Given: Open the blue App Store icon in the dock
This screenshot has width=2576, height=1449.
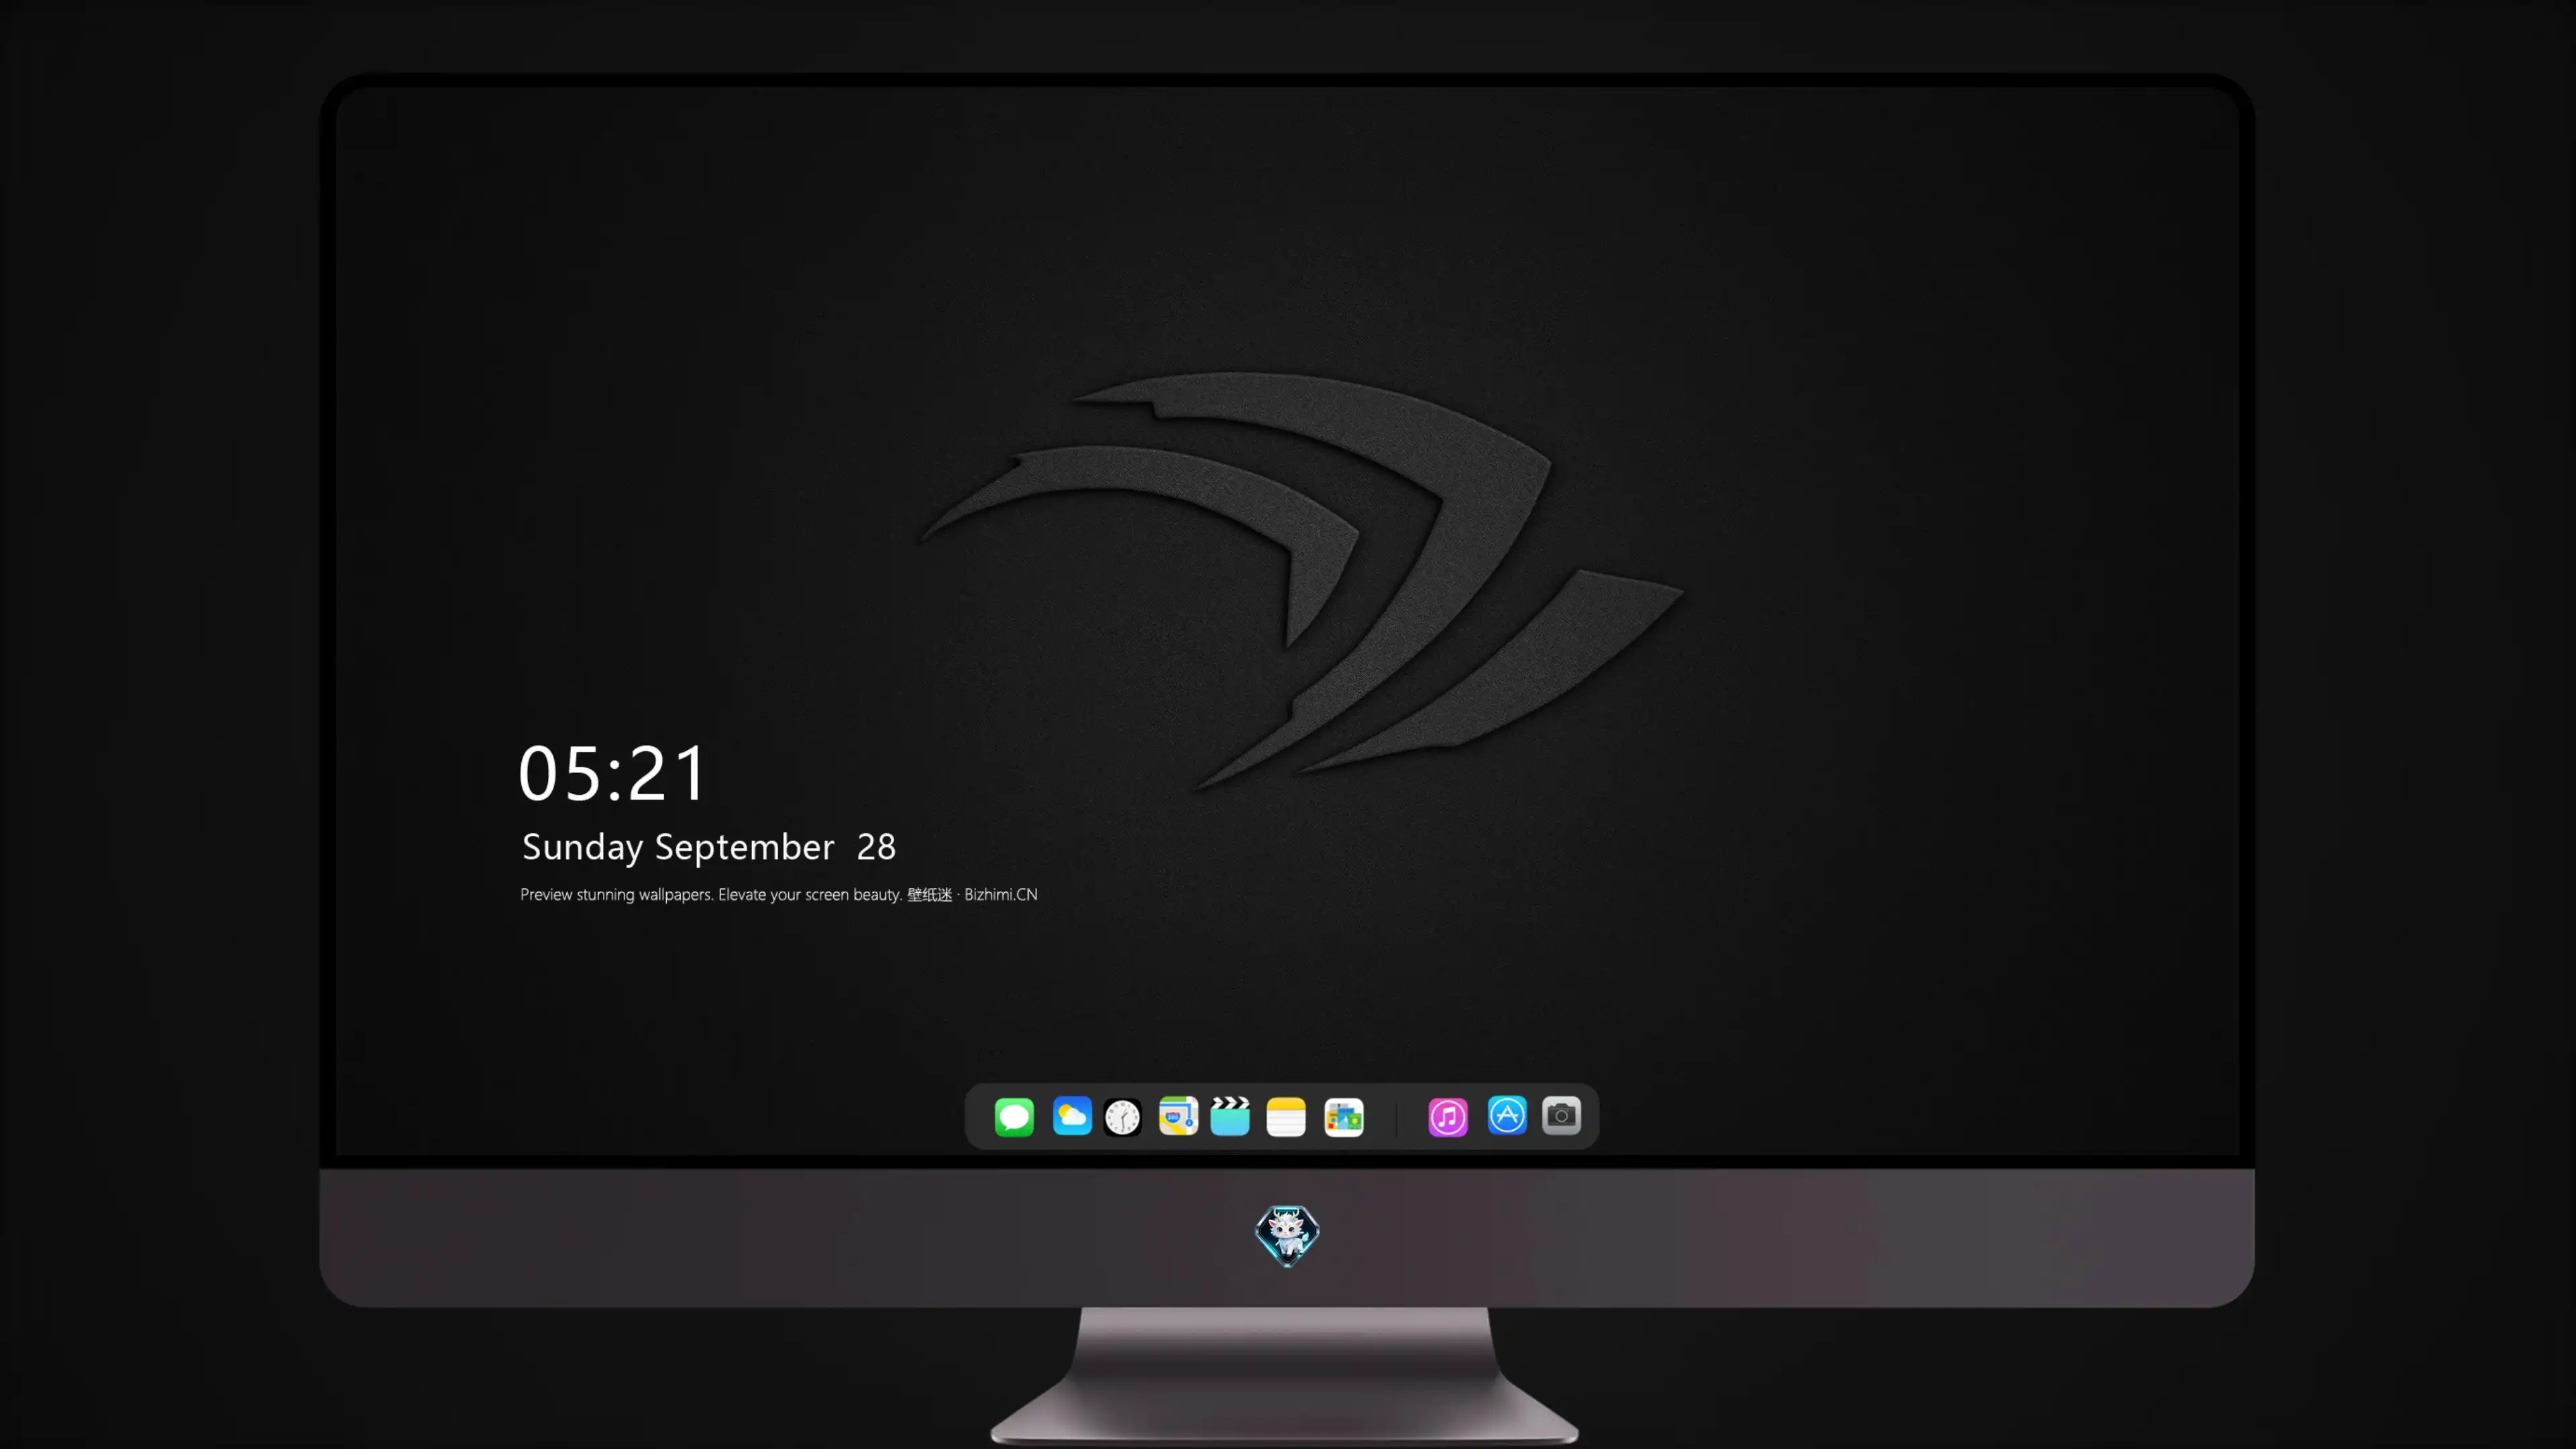Looking at the screenshot, I should [1507, 1116].
